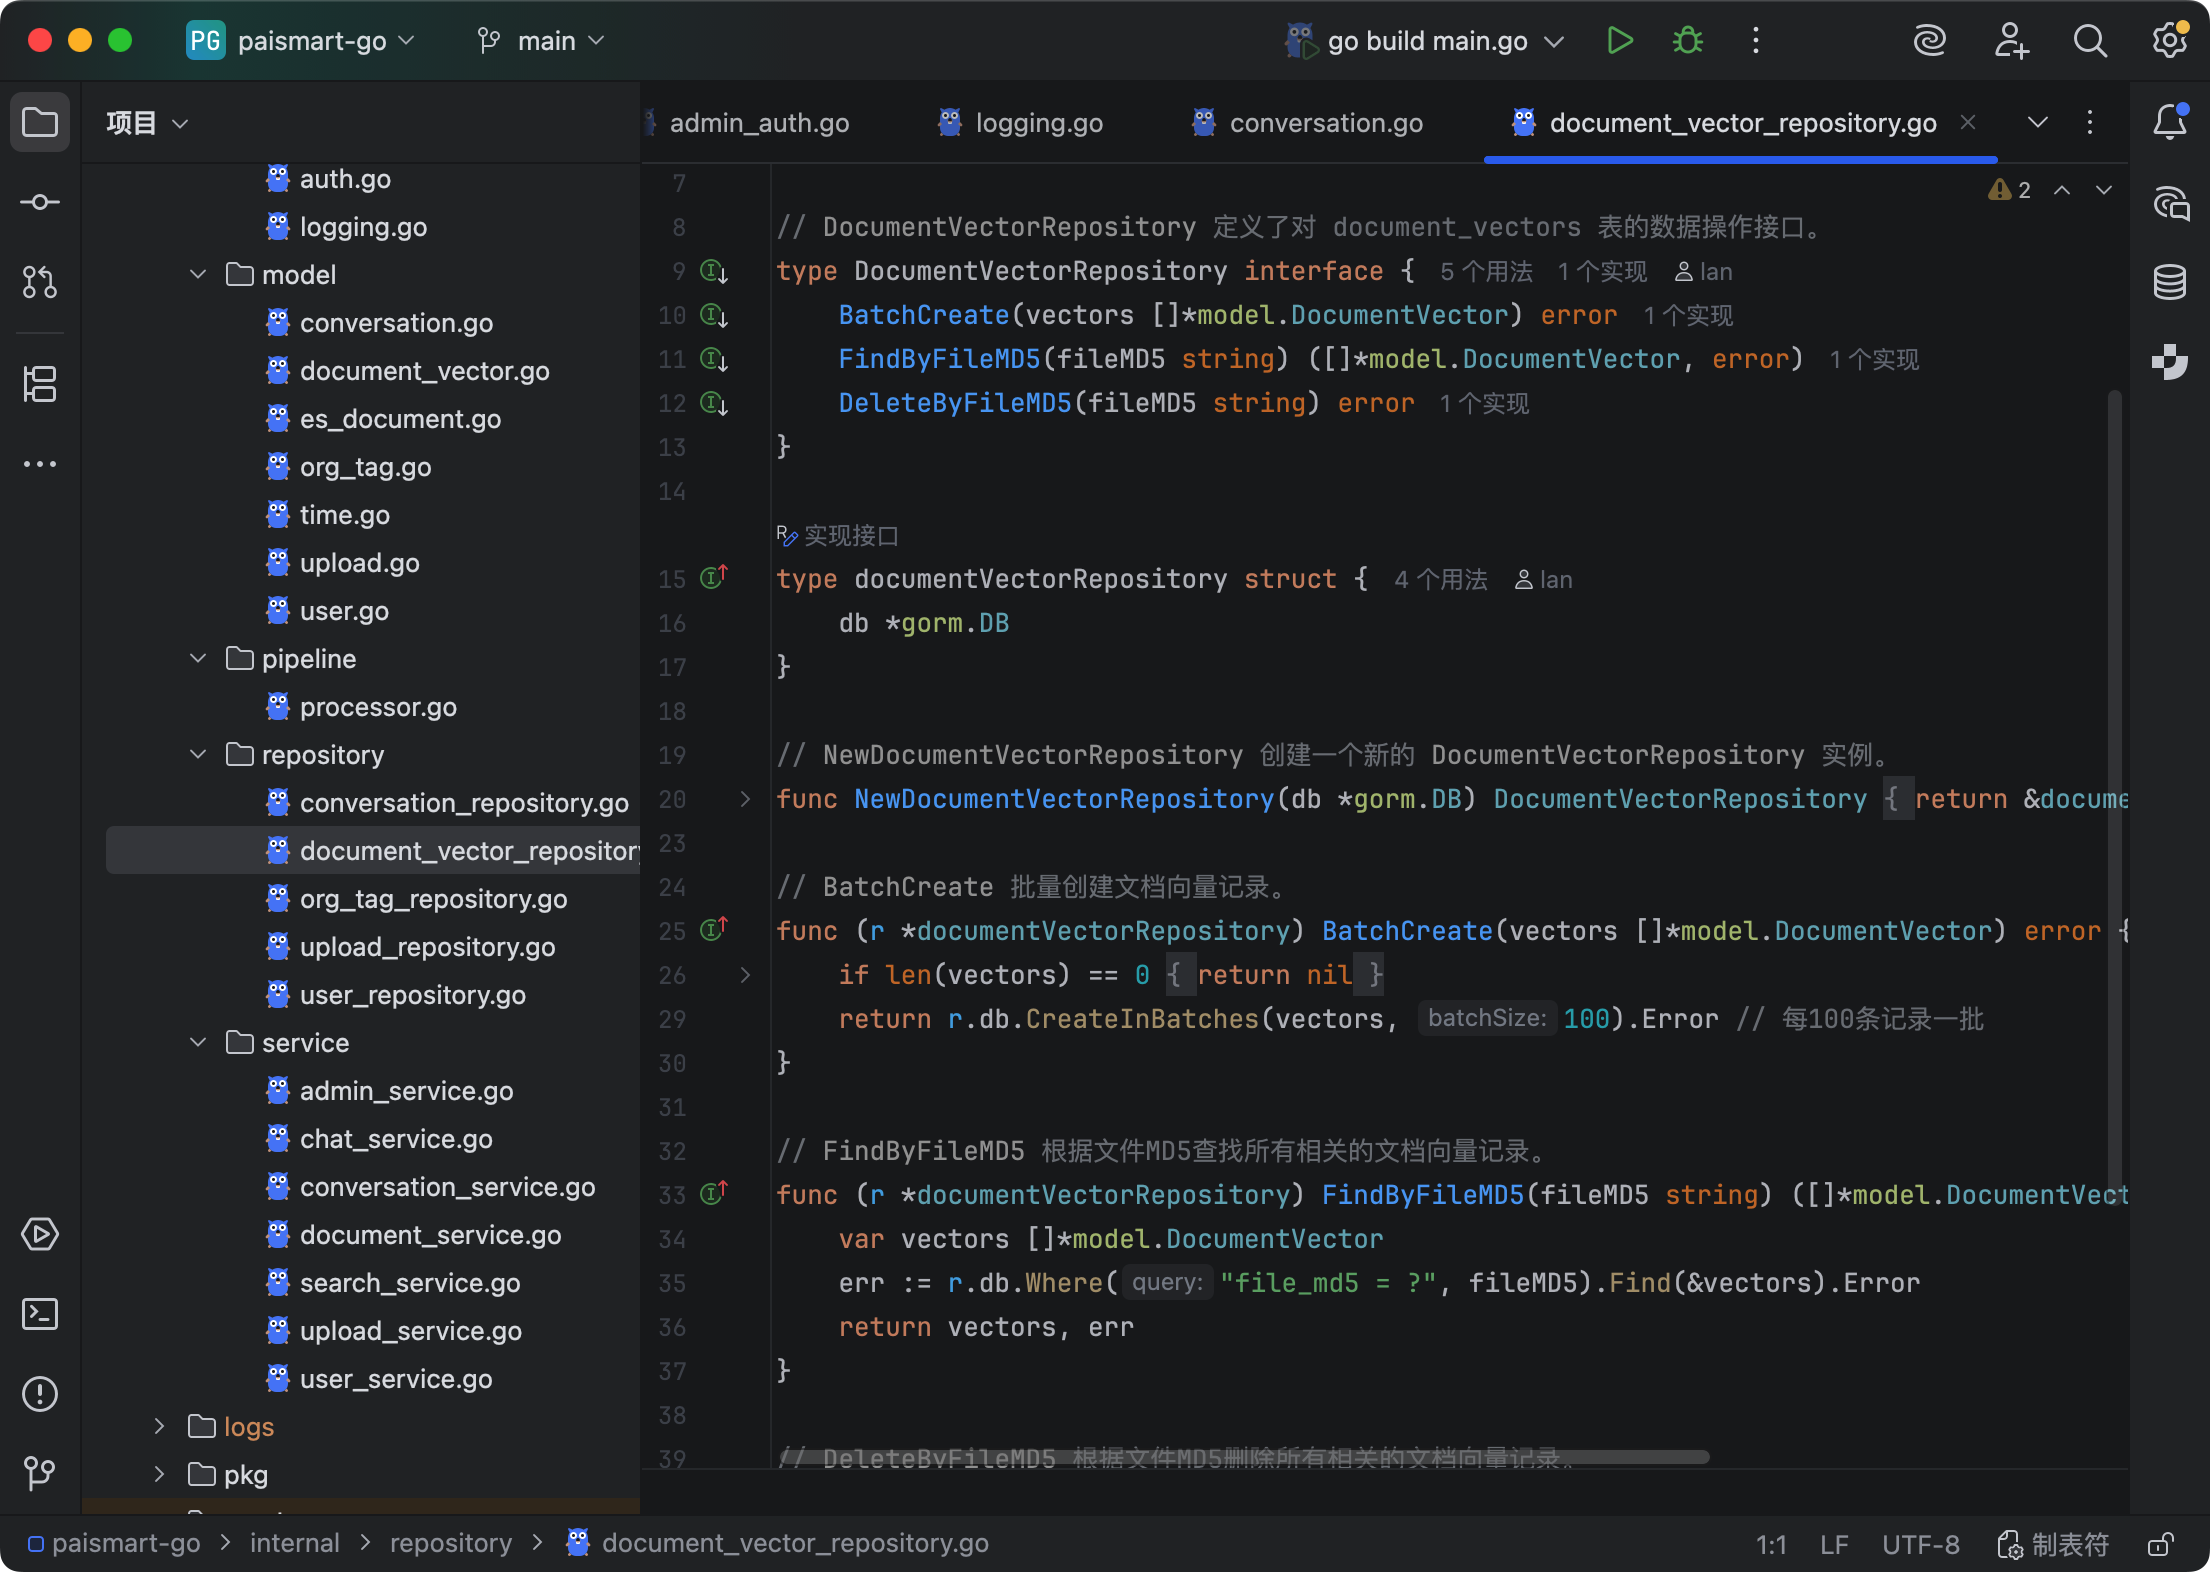
Task: Open the Pull Requests tool window
Action: 40,282
